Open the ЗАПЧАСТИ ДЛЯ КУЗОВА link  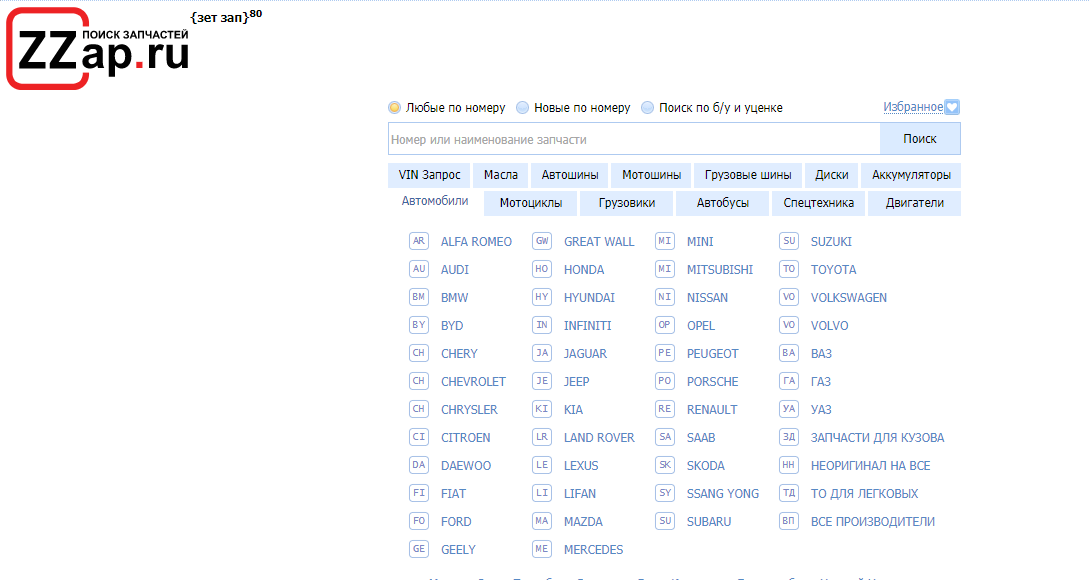tap(877, 438)
